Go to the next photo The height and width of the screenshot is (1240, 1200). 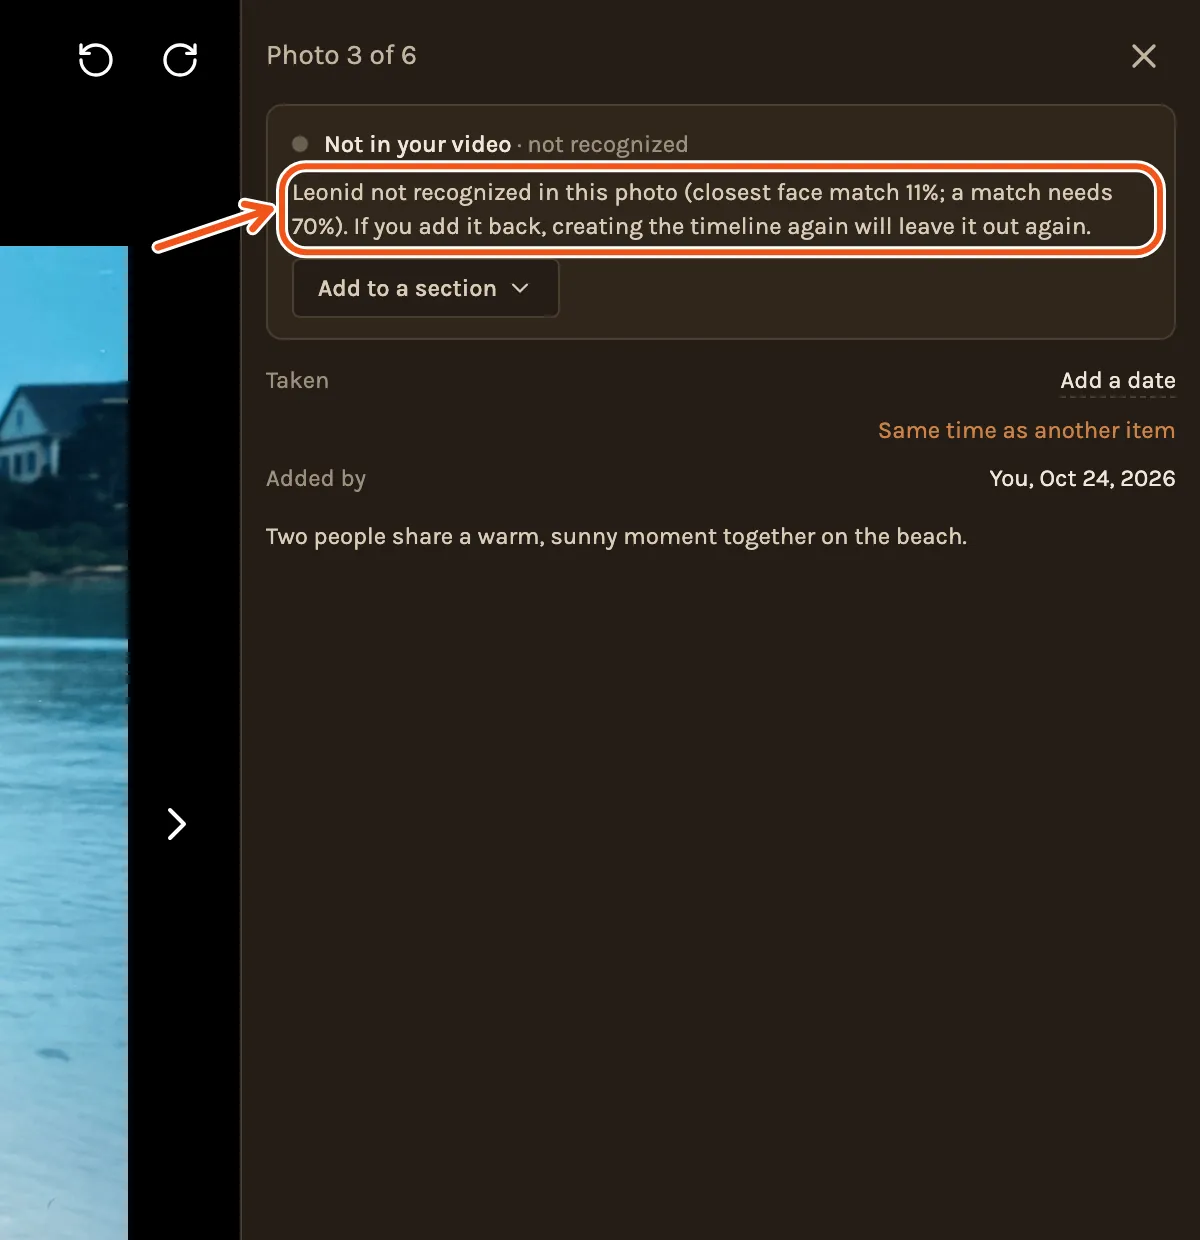(177, 824)
